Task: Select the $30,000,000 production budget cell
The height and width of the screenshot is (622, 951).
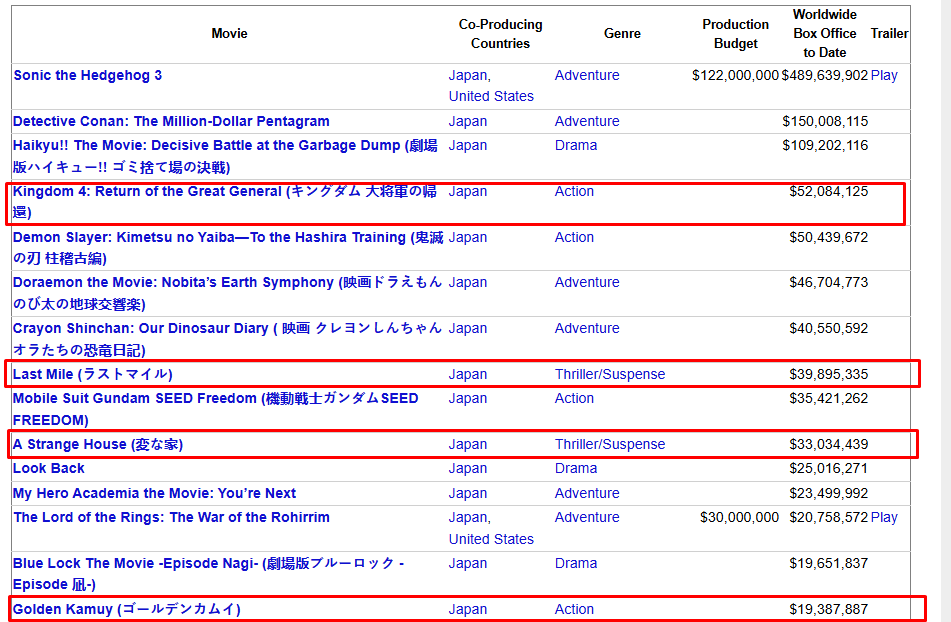Action: click(x=739, y=518)
